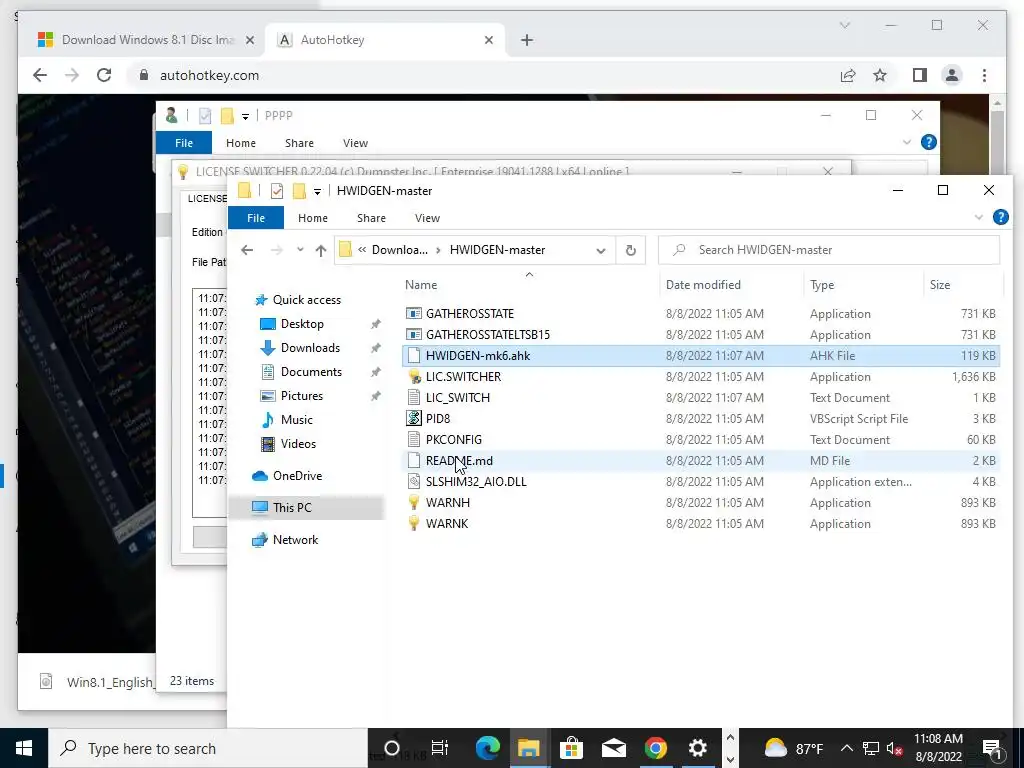
Task: Select This PC in navigation pane
Action: coord(292,507)
